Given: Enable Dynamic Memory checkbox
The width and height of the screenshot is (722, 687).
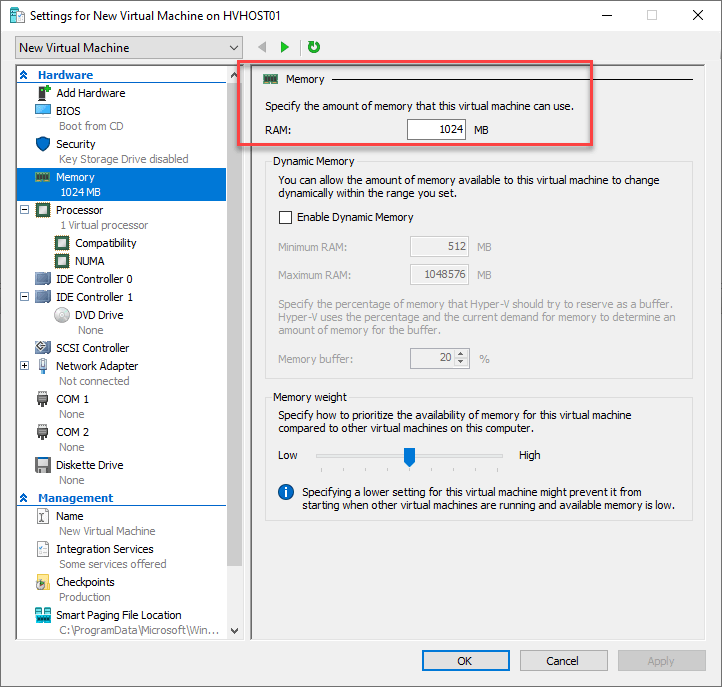Looking at the screenshot, I should [x=285, y=217].
